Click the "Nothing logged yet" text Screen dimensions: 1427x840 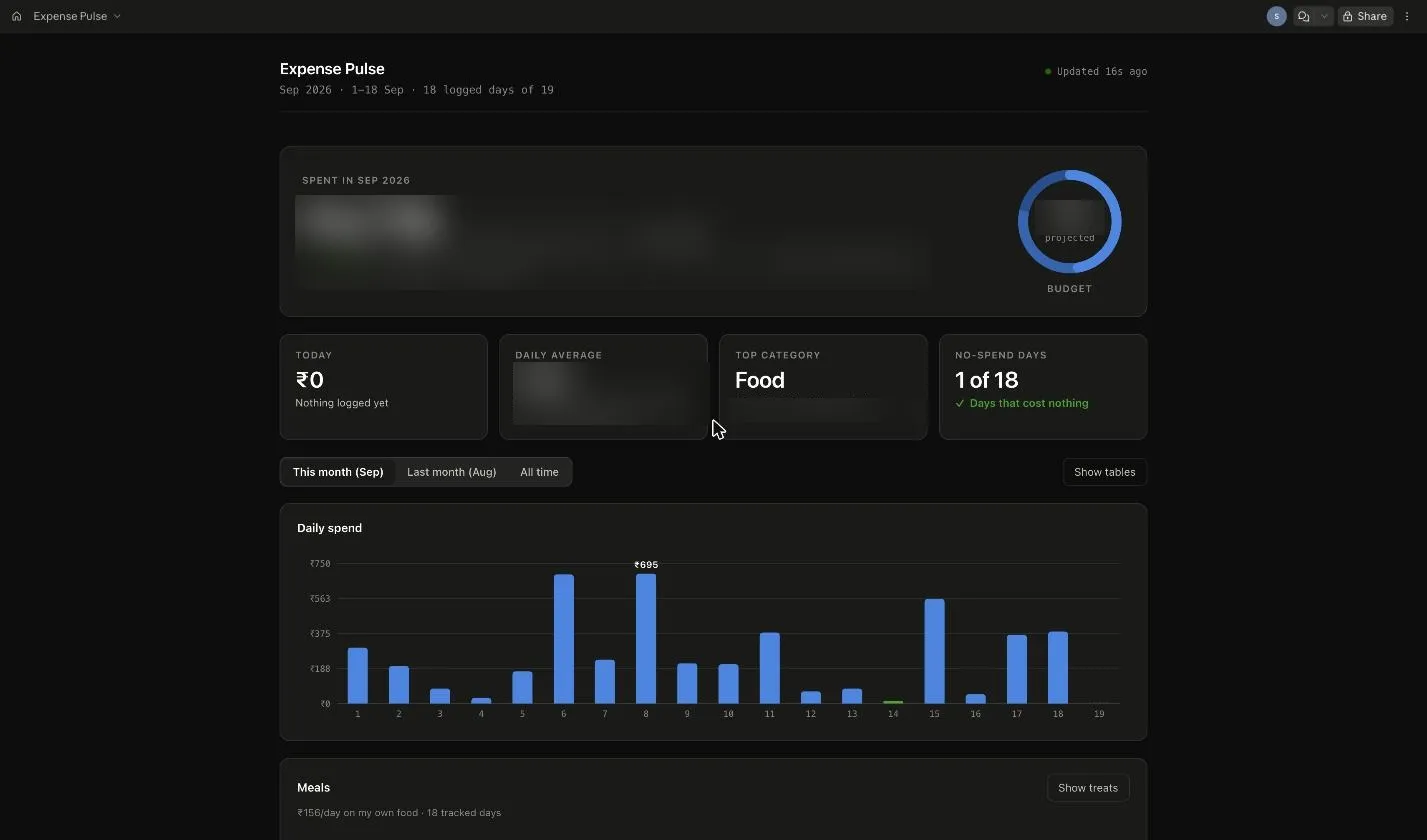point(342,403)
